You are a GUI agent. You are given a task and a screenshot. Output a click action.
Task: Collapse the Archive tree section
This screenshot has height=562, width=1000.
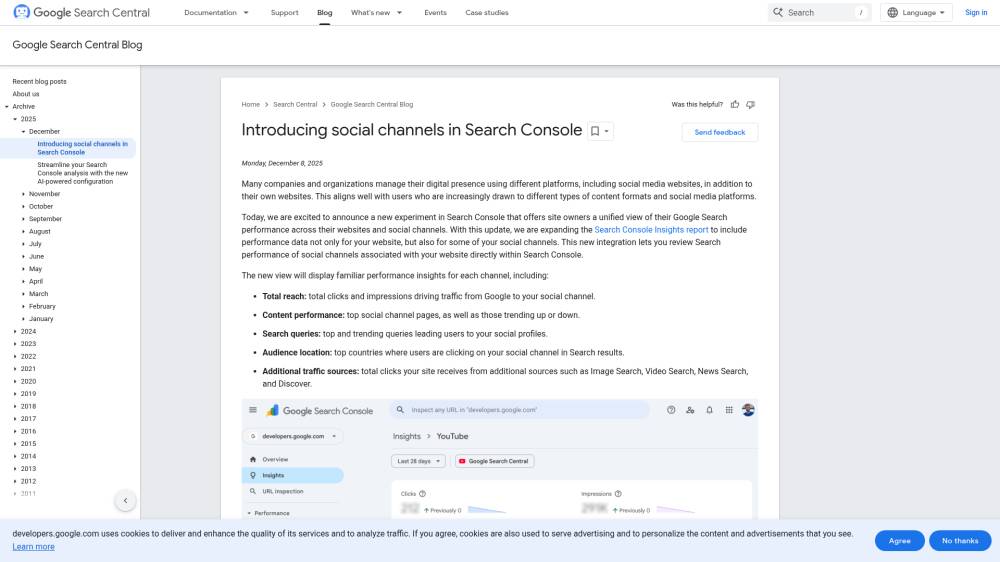(x=7, y=107)
